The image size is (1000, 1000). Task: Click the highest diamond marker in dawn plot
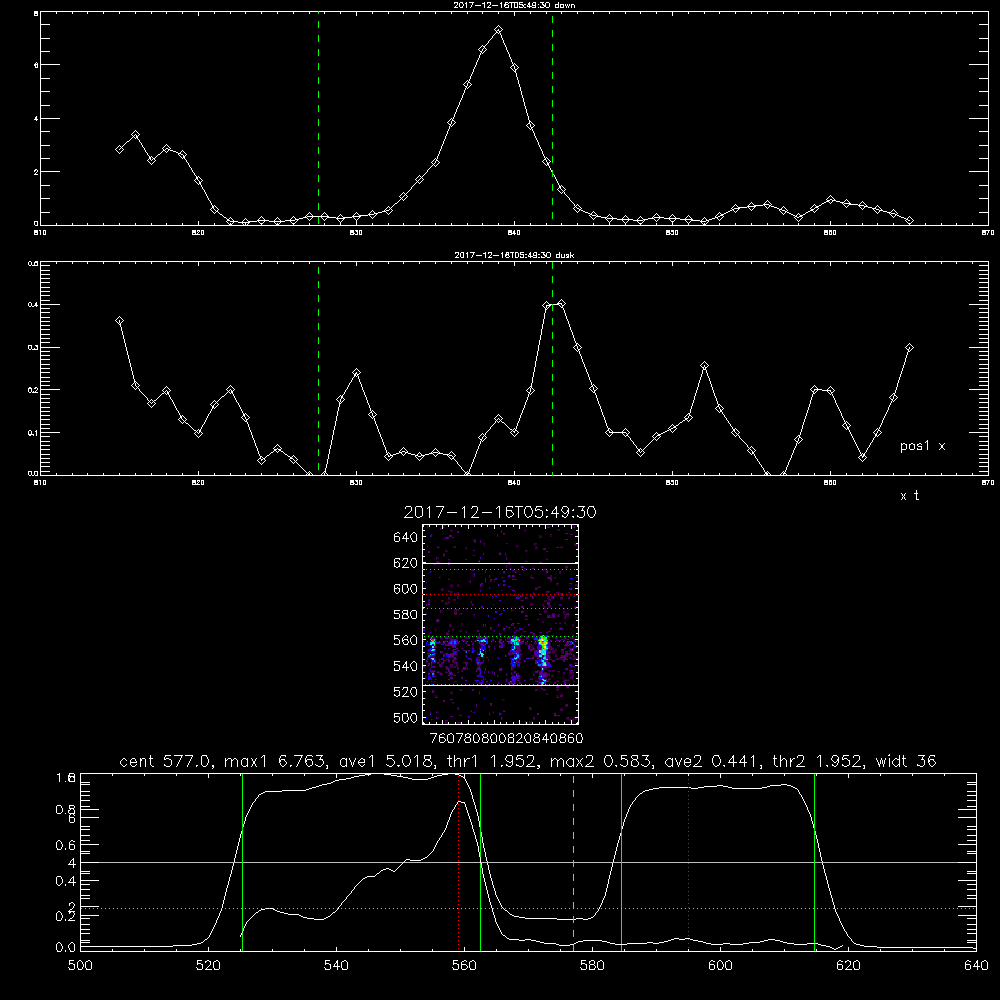pyautogui.click(x=499, y=30)
